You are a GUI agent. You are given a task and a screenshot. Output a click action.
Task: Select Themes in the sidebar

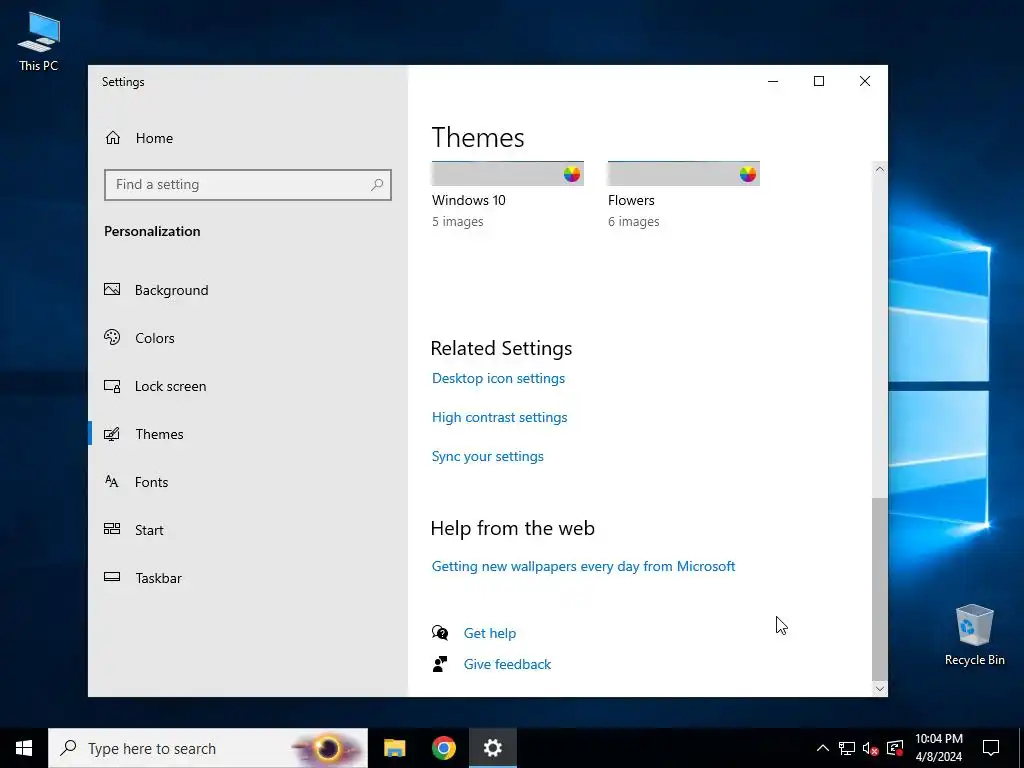point(159,434)
